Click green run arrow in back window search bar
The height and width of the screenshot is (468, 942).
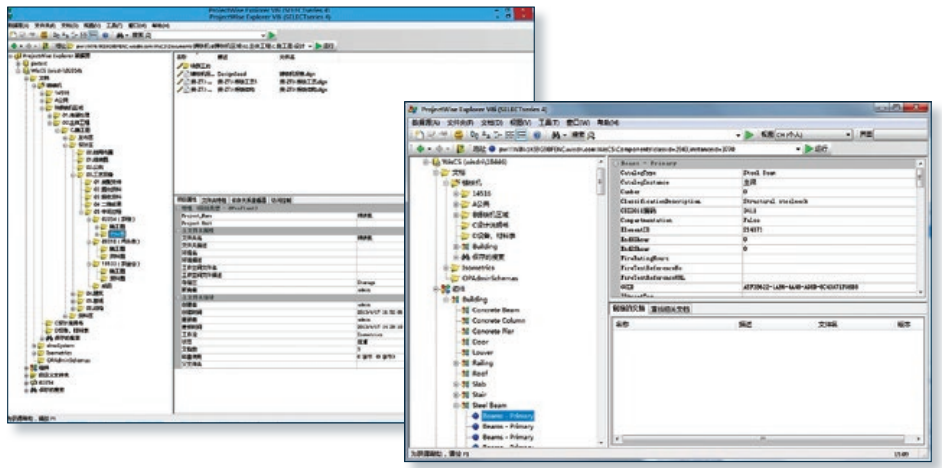pyautogui.click(x=272, y=36)
